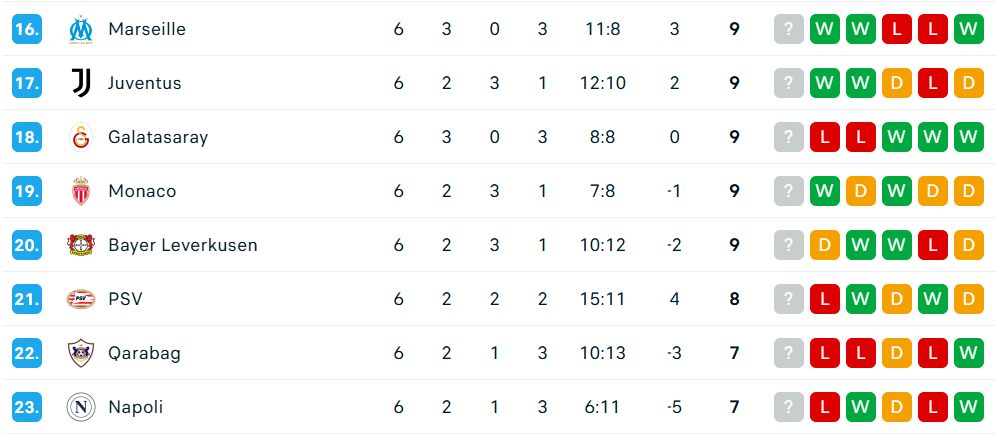Click PSV's upcoming match question mark badge

coord(789,299)
